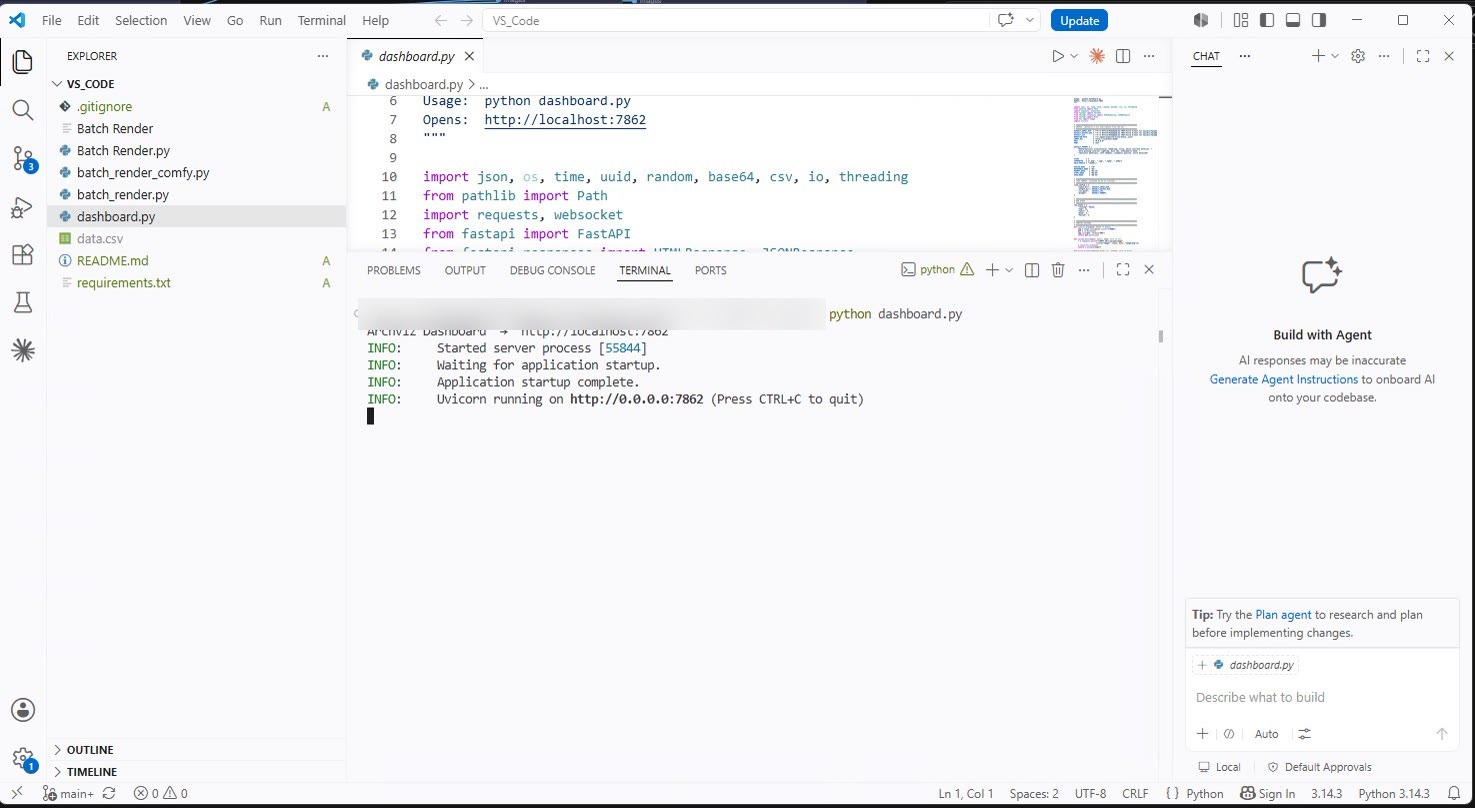Maximize the terminal panel size
Viewport: 1475px width, 808px height.
1123,270
